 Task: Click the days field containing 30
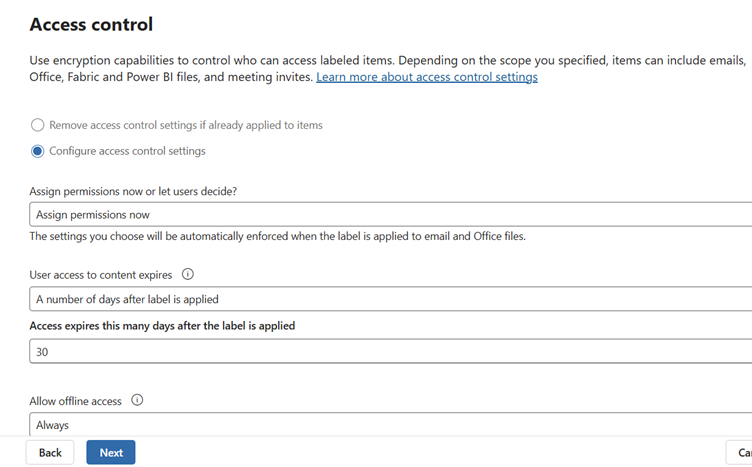pyautogui.click(x=390, y=352)
